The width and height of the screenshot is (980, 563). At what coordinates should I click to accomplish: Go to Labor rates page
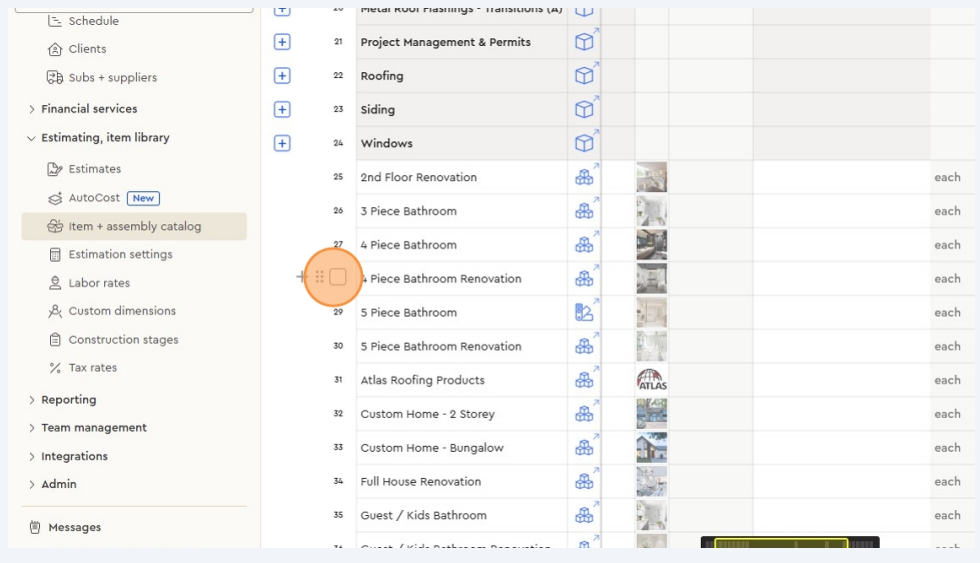[99, 283]
